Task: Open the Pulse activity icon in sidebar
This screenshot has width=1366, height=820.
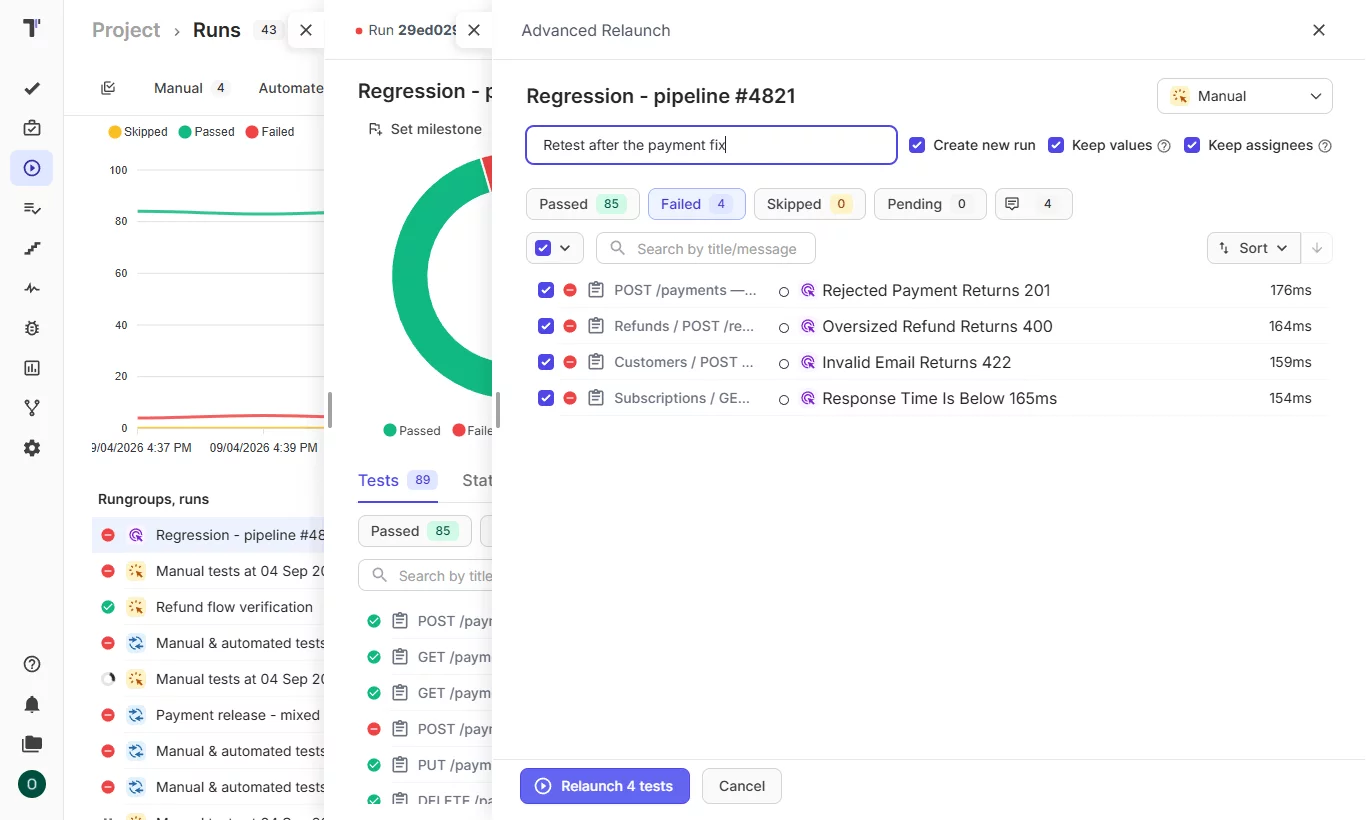Action: (x=32, y=288)
